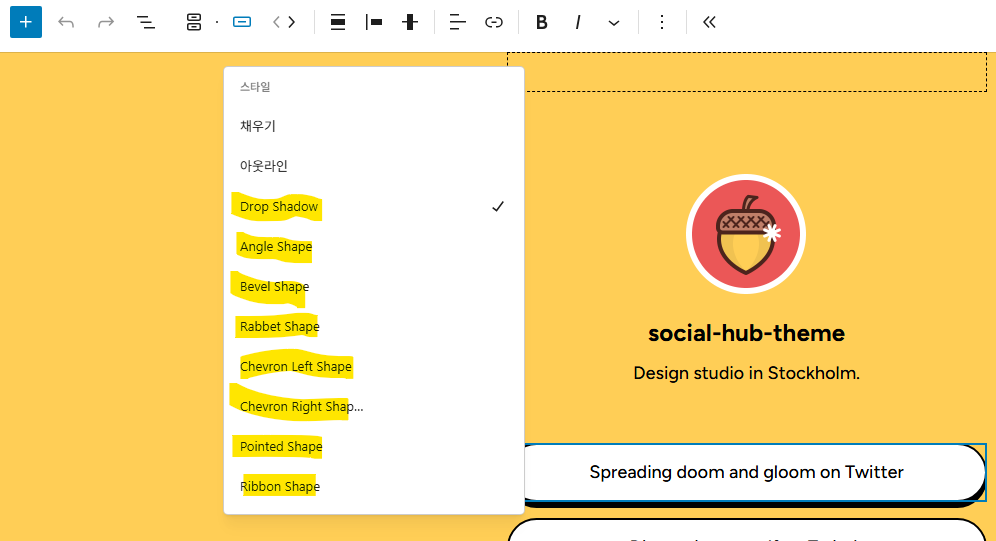
Task: Expand more rich text controls chevron
Action: [x=614, y=22]
